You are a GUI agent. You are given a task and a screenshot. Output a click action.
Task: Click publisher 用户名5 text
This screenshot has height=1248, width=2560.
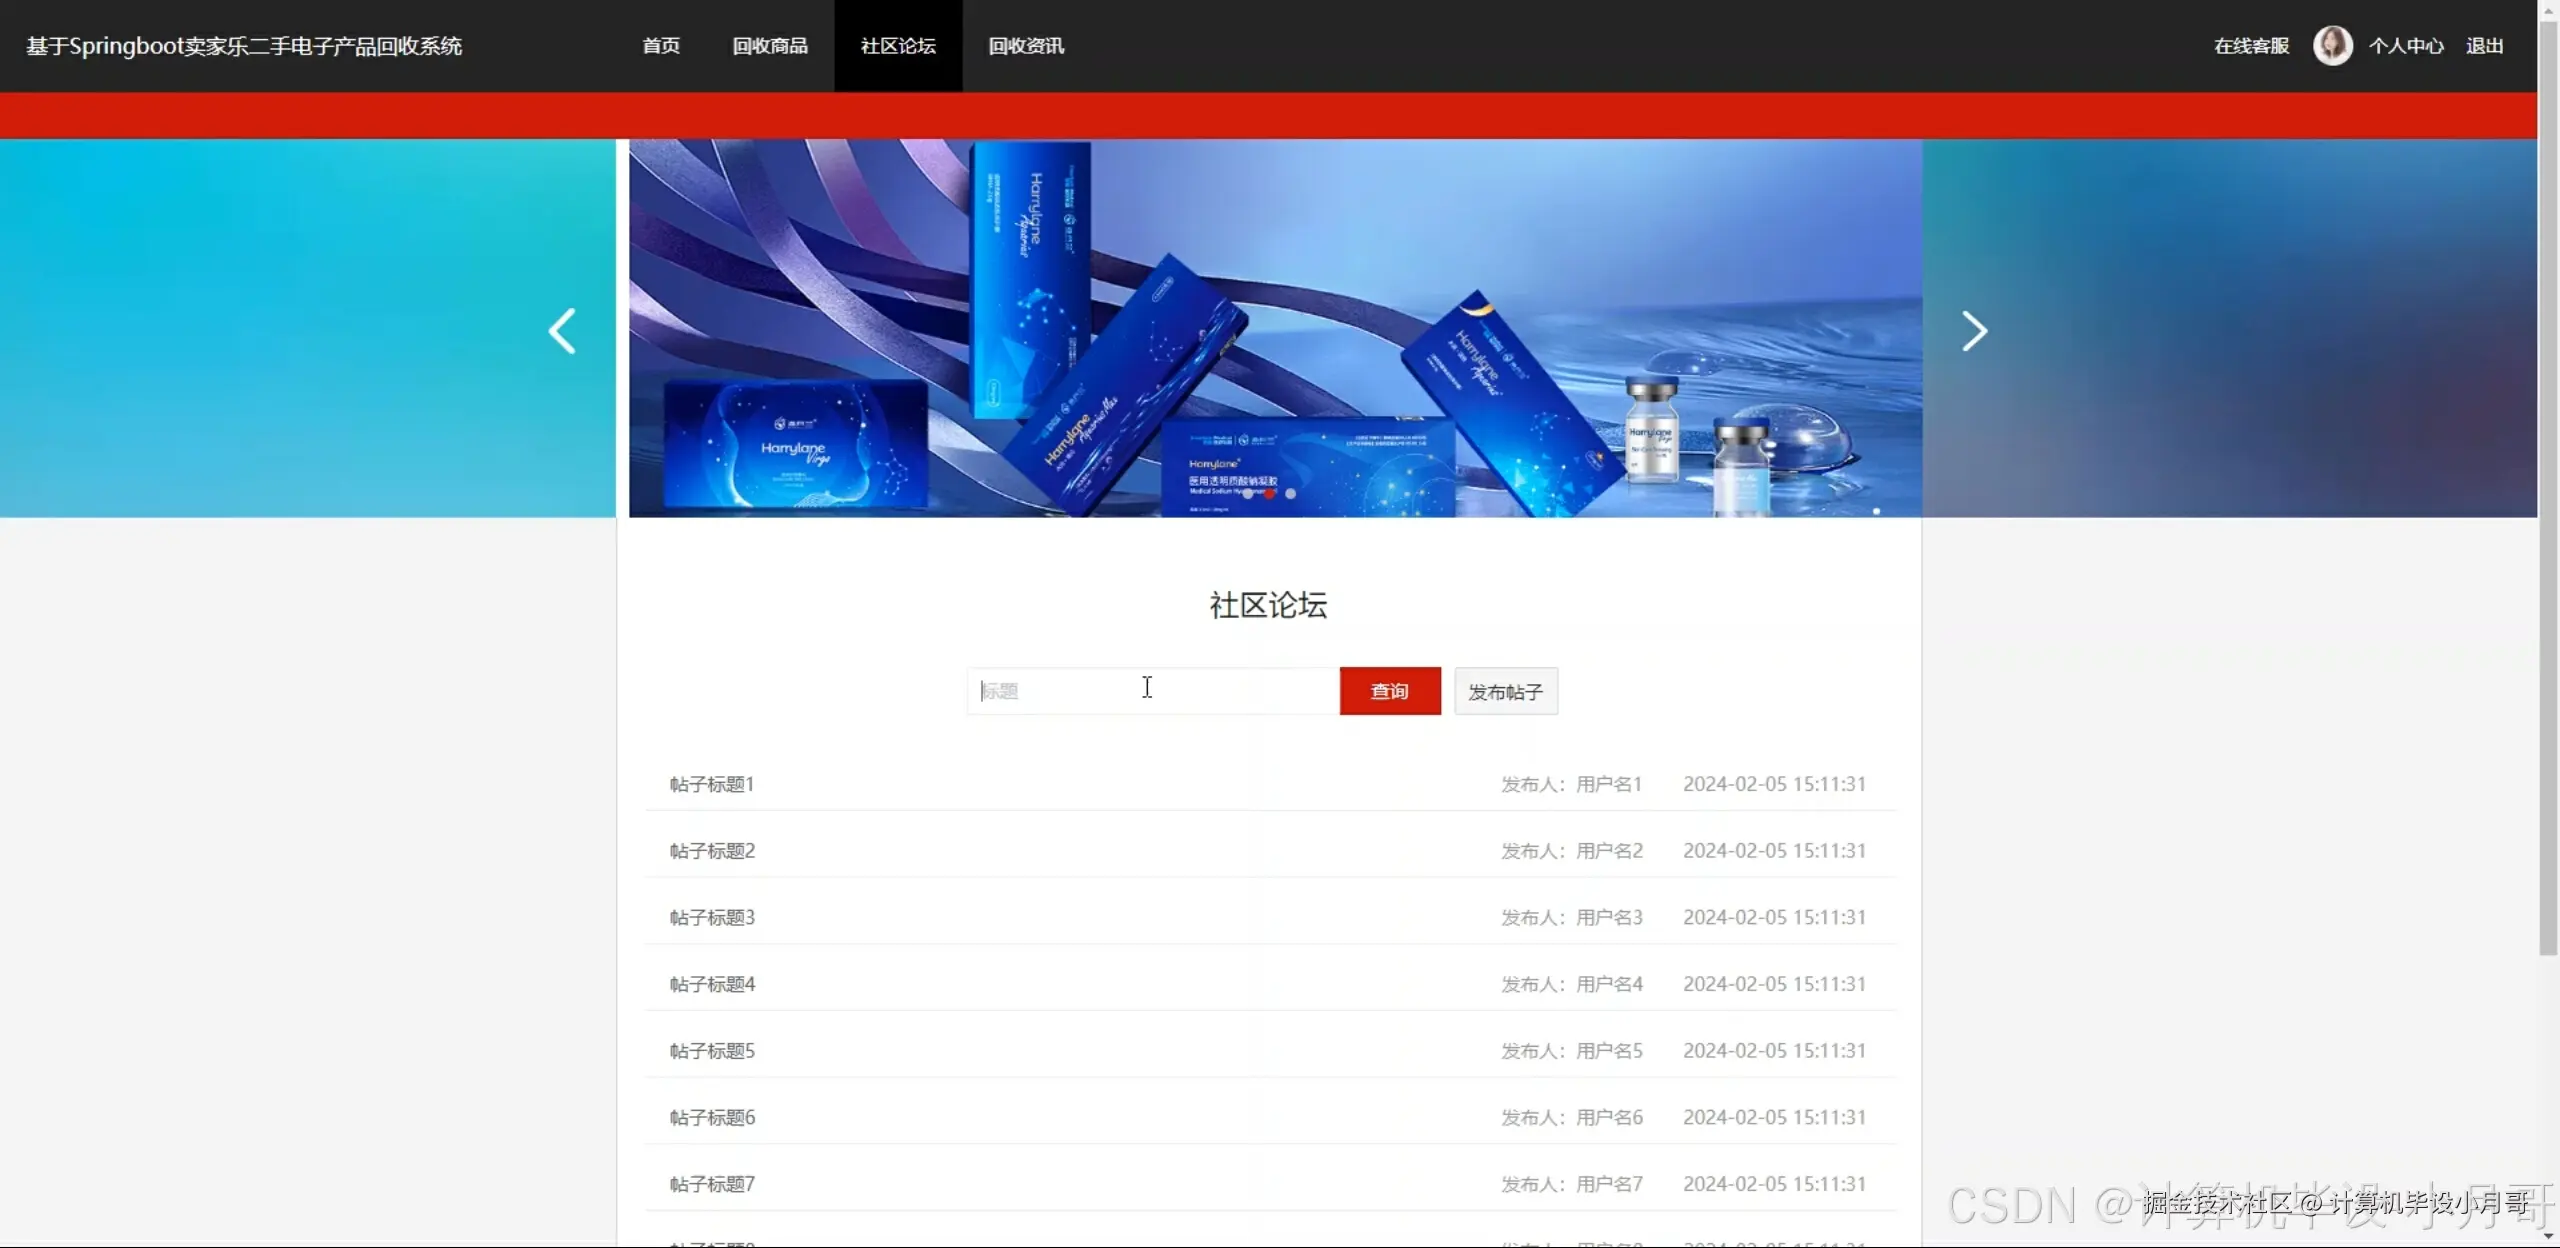point(1609,1051)
